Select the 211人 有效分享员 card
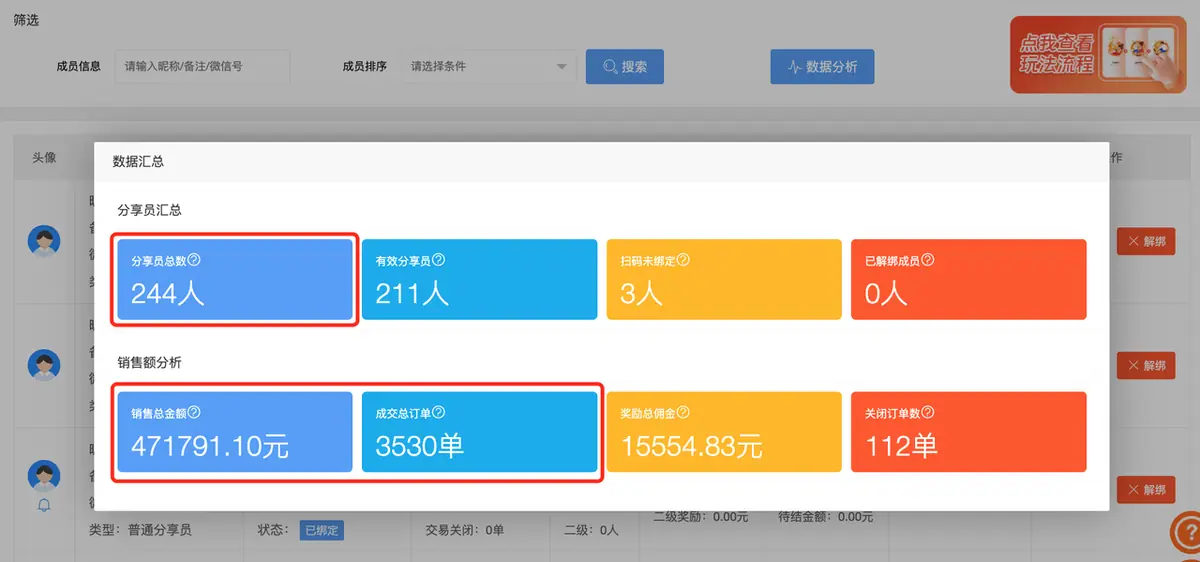This screenshot has height=562, width=1200. pos(479,279)
